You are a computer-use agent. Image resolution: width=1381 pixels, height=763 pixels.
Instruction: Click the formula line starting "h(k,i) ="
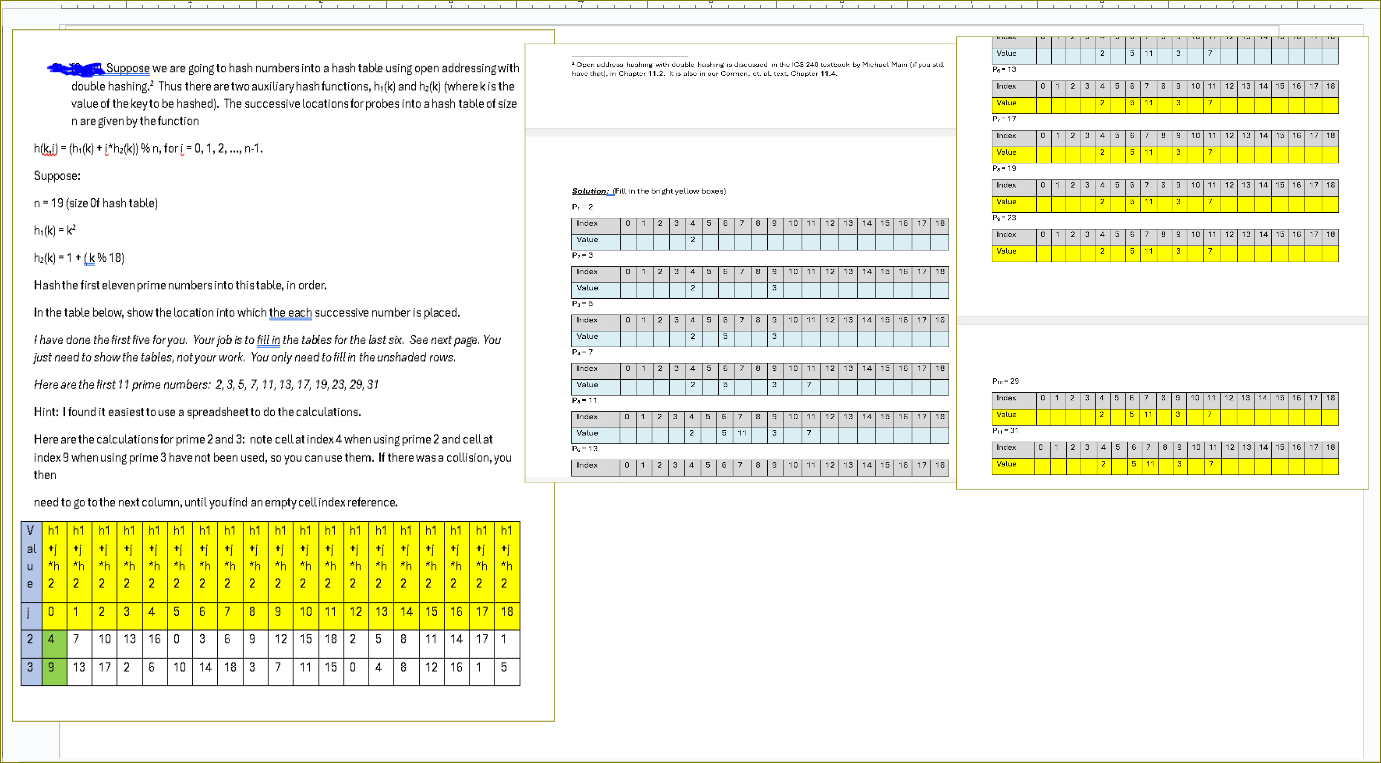149,150
